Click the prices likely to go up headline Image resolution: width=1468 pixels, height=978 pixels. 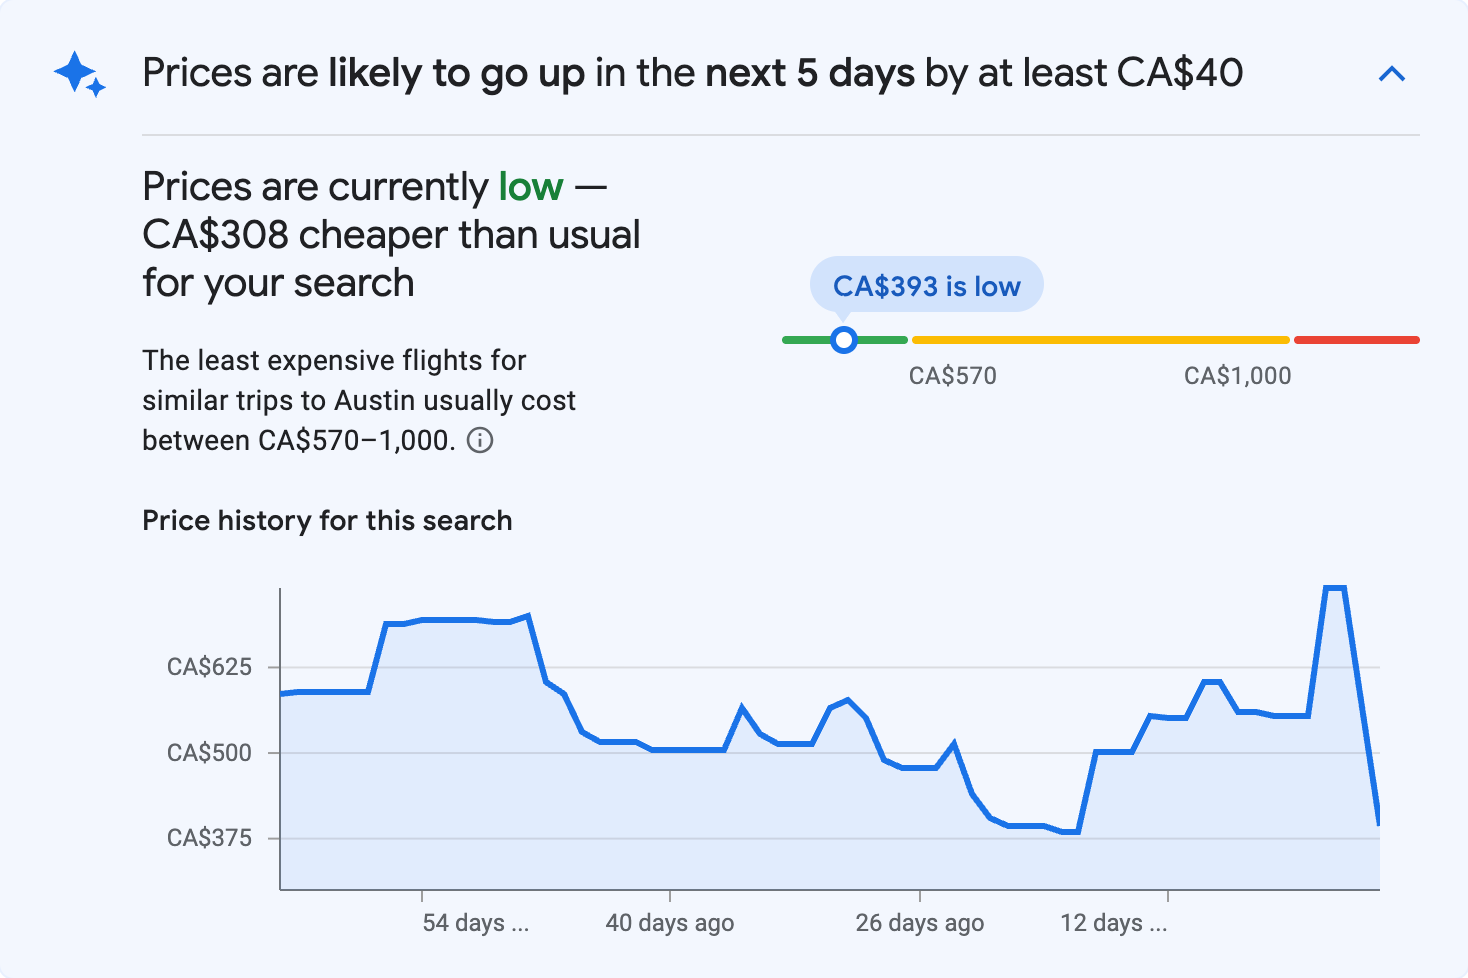693,72
